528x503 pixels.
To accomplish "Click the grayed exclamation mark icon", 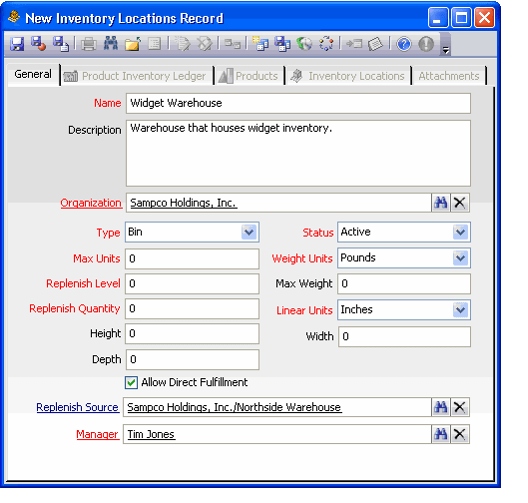I will (x=426, y=44).
